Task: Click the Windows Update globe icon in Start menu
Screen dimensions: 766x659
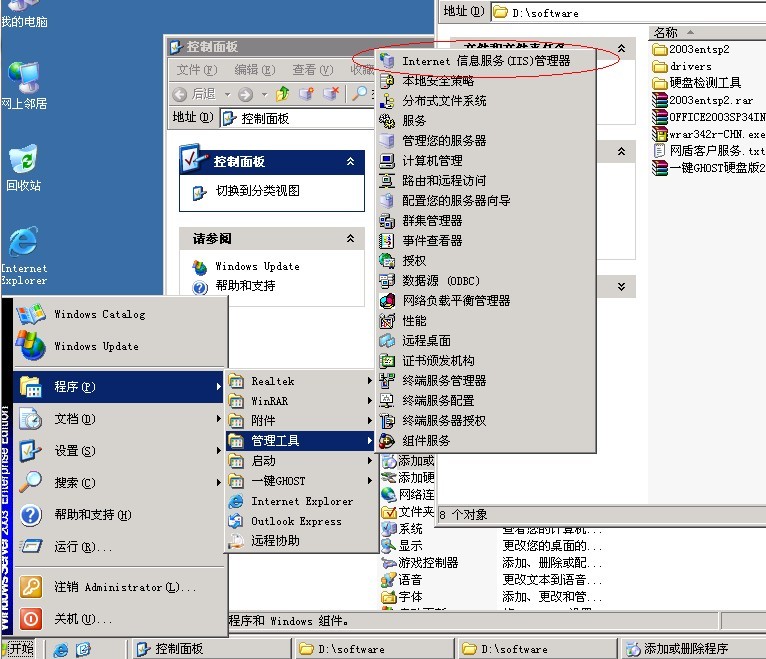Action: (x=31, y=346)
